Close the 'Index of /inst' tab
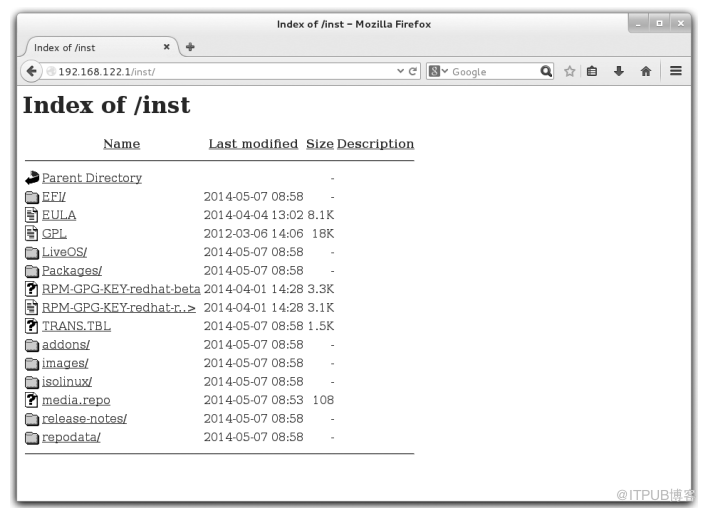Image resolution: width=706 pixels, height=510 pixels. 167,47
